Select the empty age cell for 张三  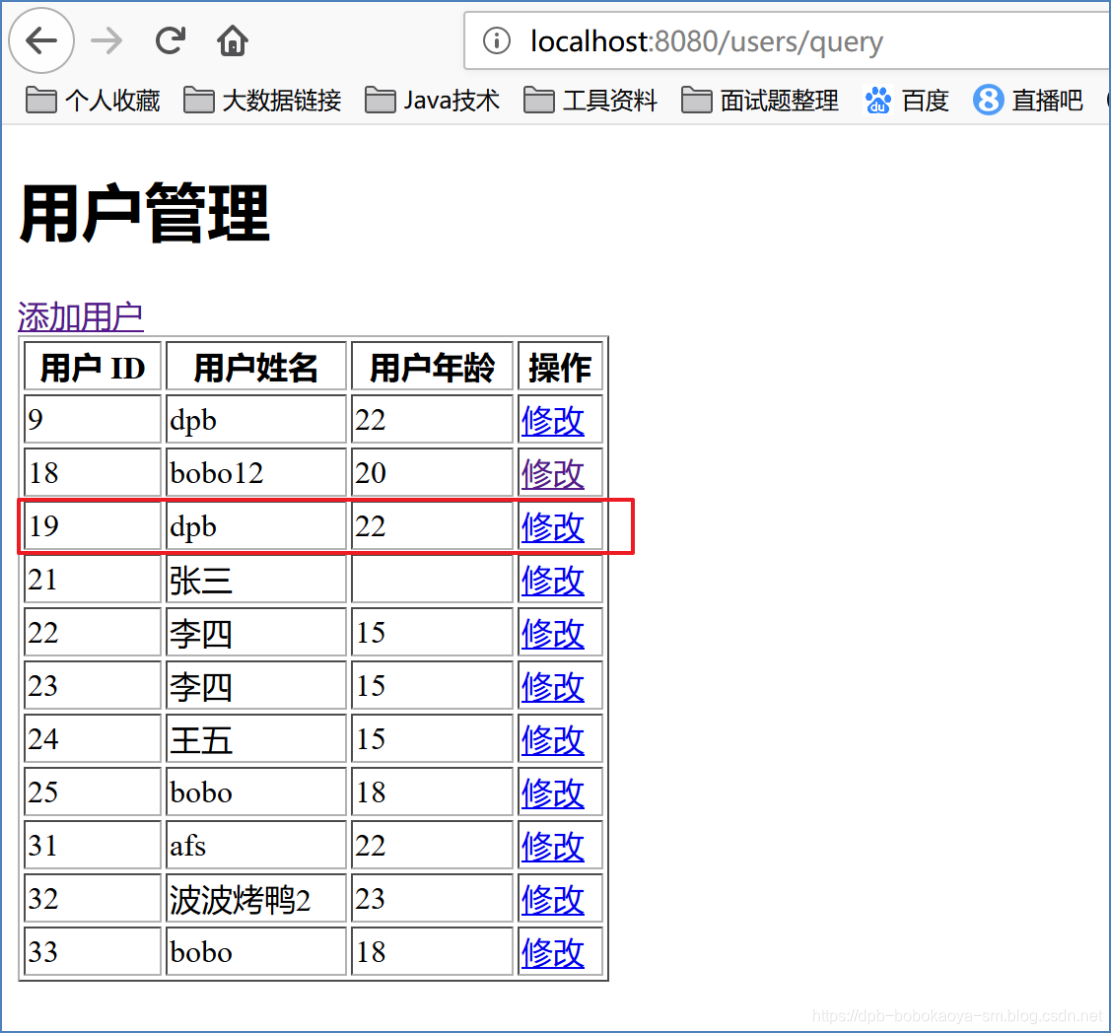pos(432,579)
